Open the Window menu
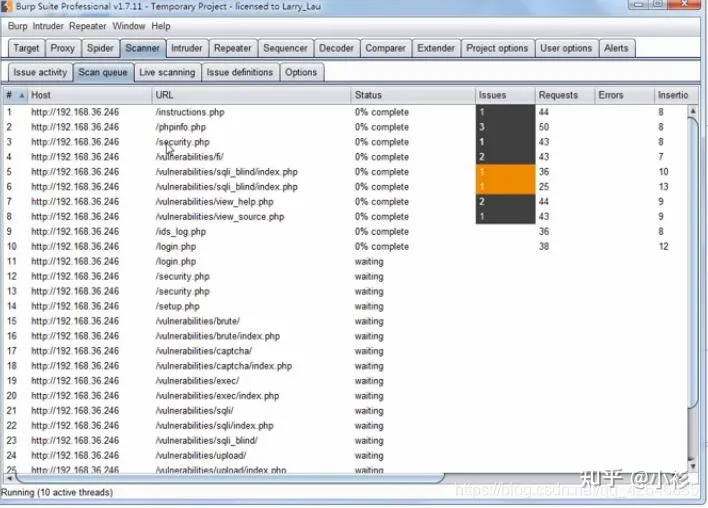This screenshot has height=508, width=708. [129, 26]
